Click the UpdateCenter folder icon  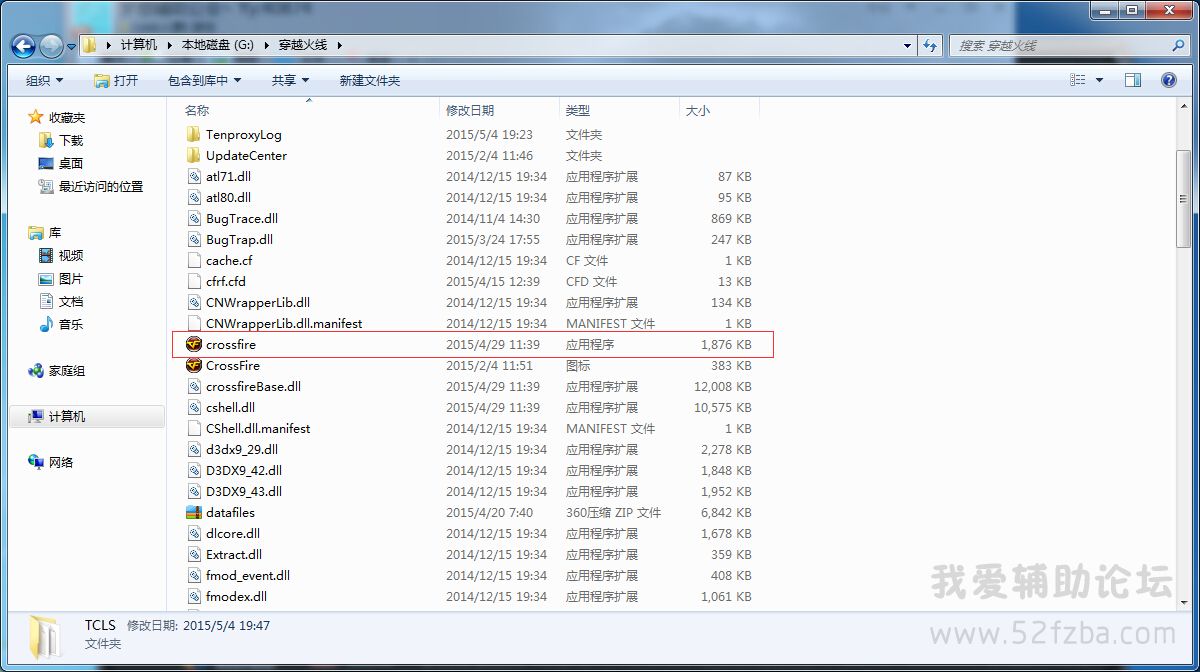(194, 155)
